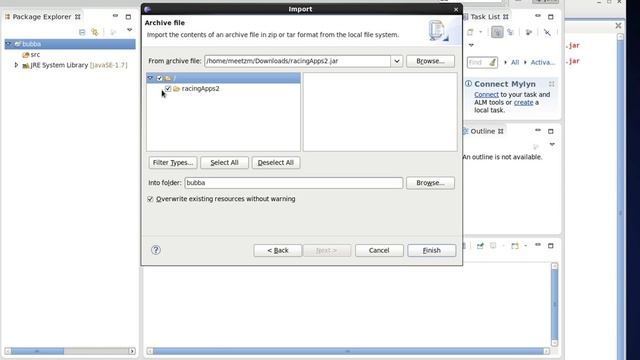Toggle Overwrite existing resources without warning
The image size is (640, 360).
[x=150, y=199]
